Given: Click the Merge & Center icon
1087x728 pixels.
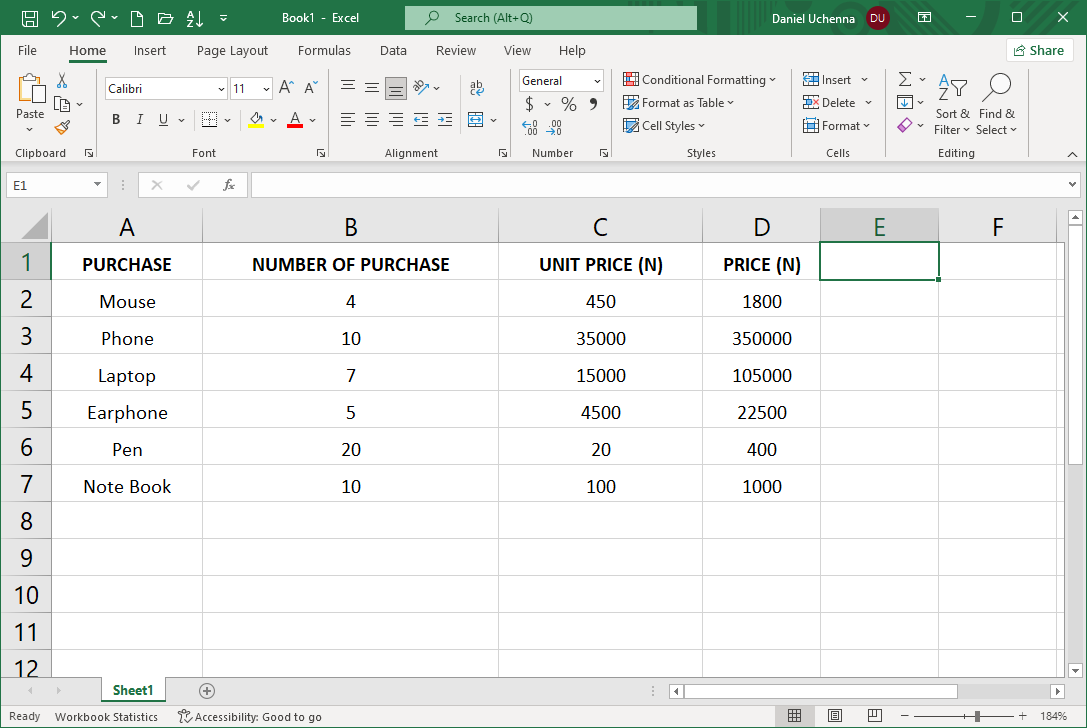Looking at the screenshot, I should (476, 120).
